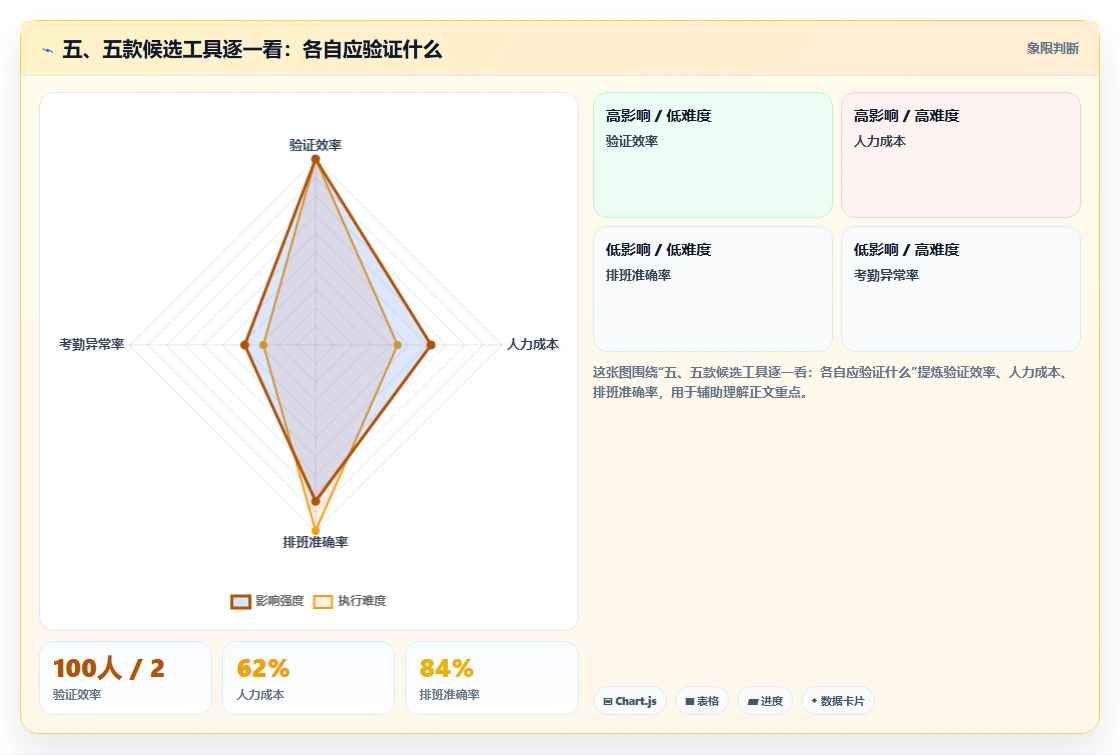Select the 高影响 / 低难度 quadrant card
This screenshot has height=755, width=1120.
click(x=713, y=155)
